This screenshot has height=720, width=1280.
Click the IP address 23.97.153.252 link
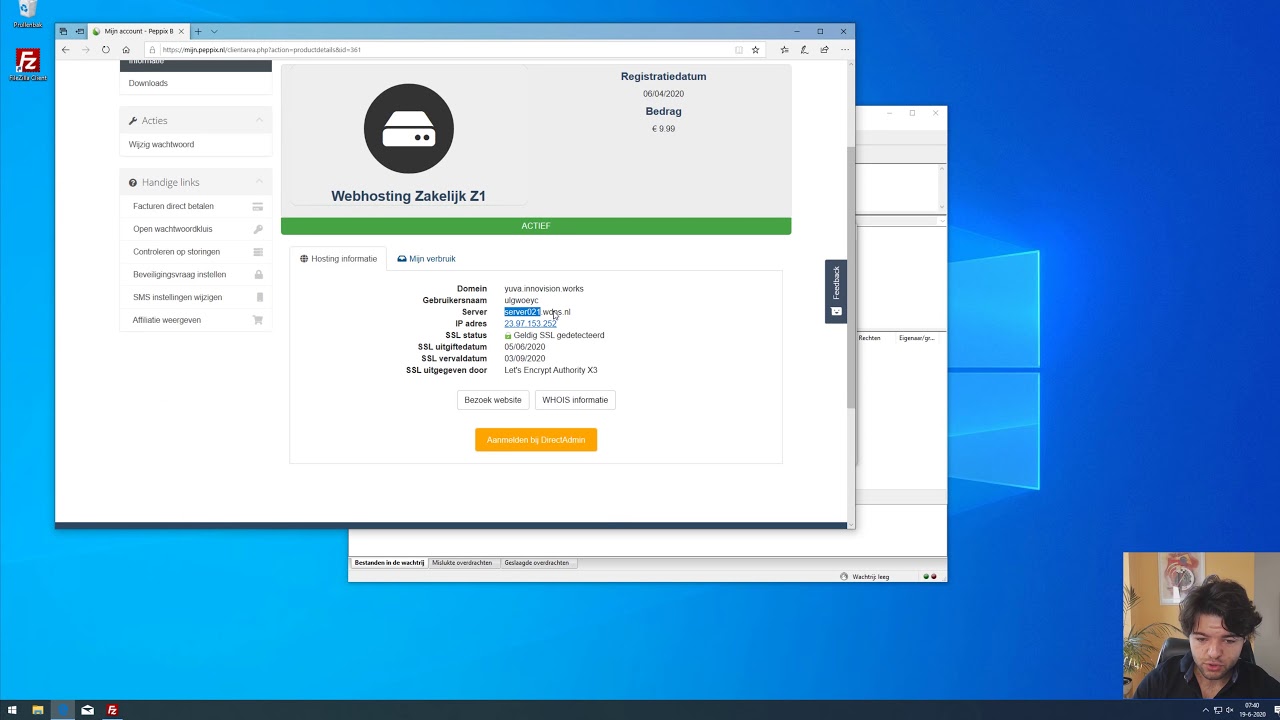530,324
